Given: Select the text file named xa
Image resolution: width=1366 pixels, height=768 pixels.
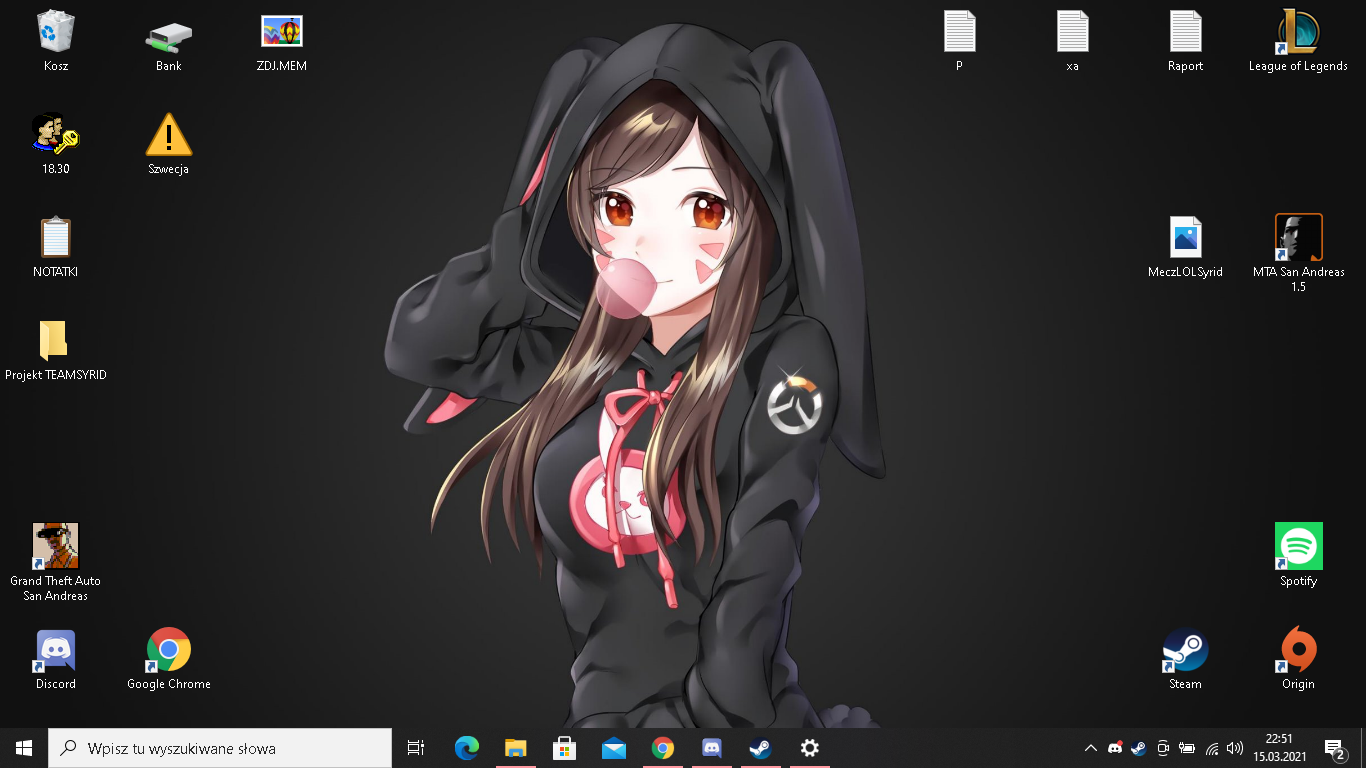Looking at the screenshot, I should click(1072, 41).
